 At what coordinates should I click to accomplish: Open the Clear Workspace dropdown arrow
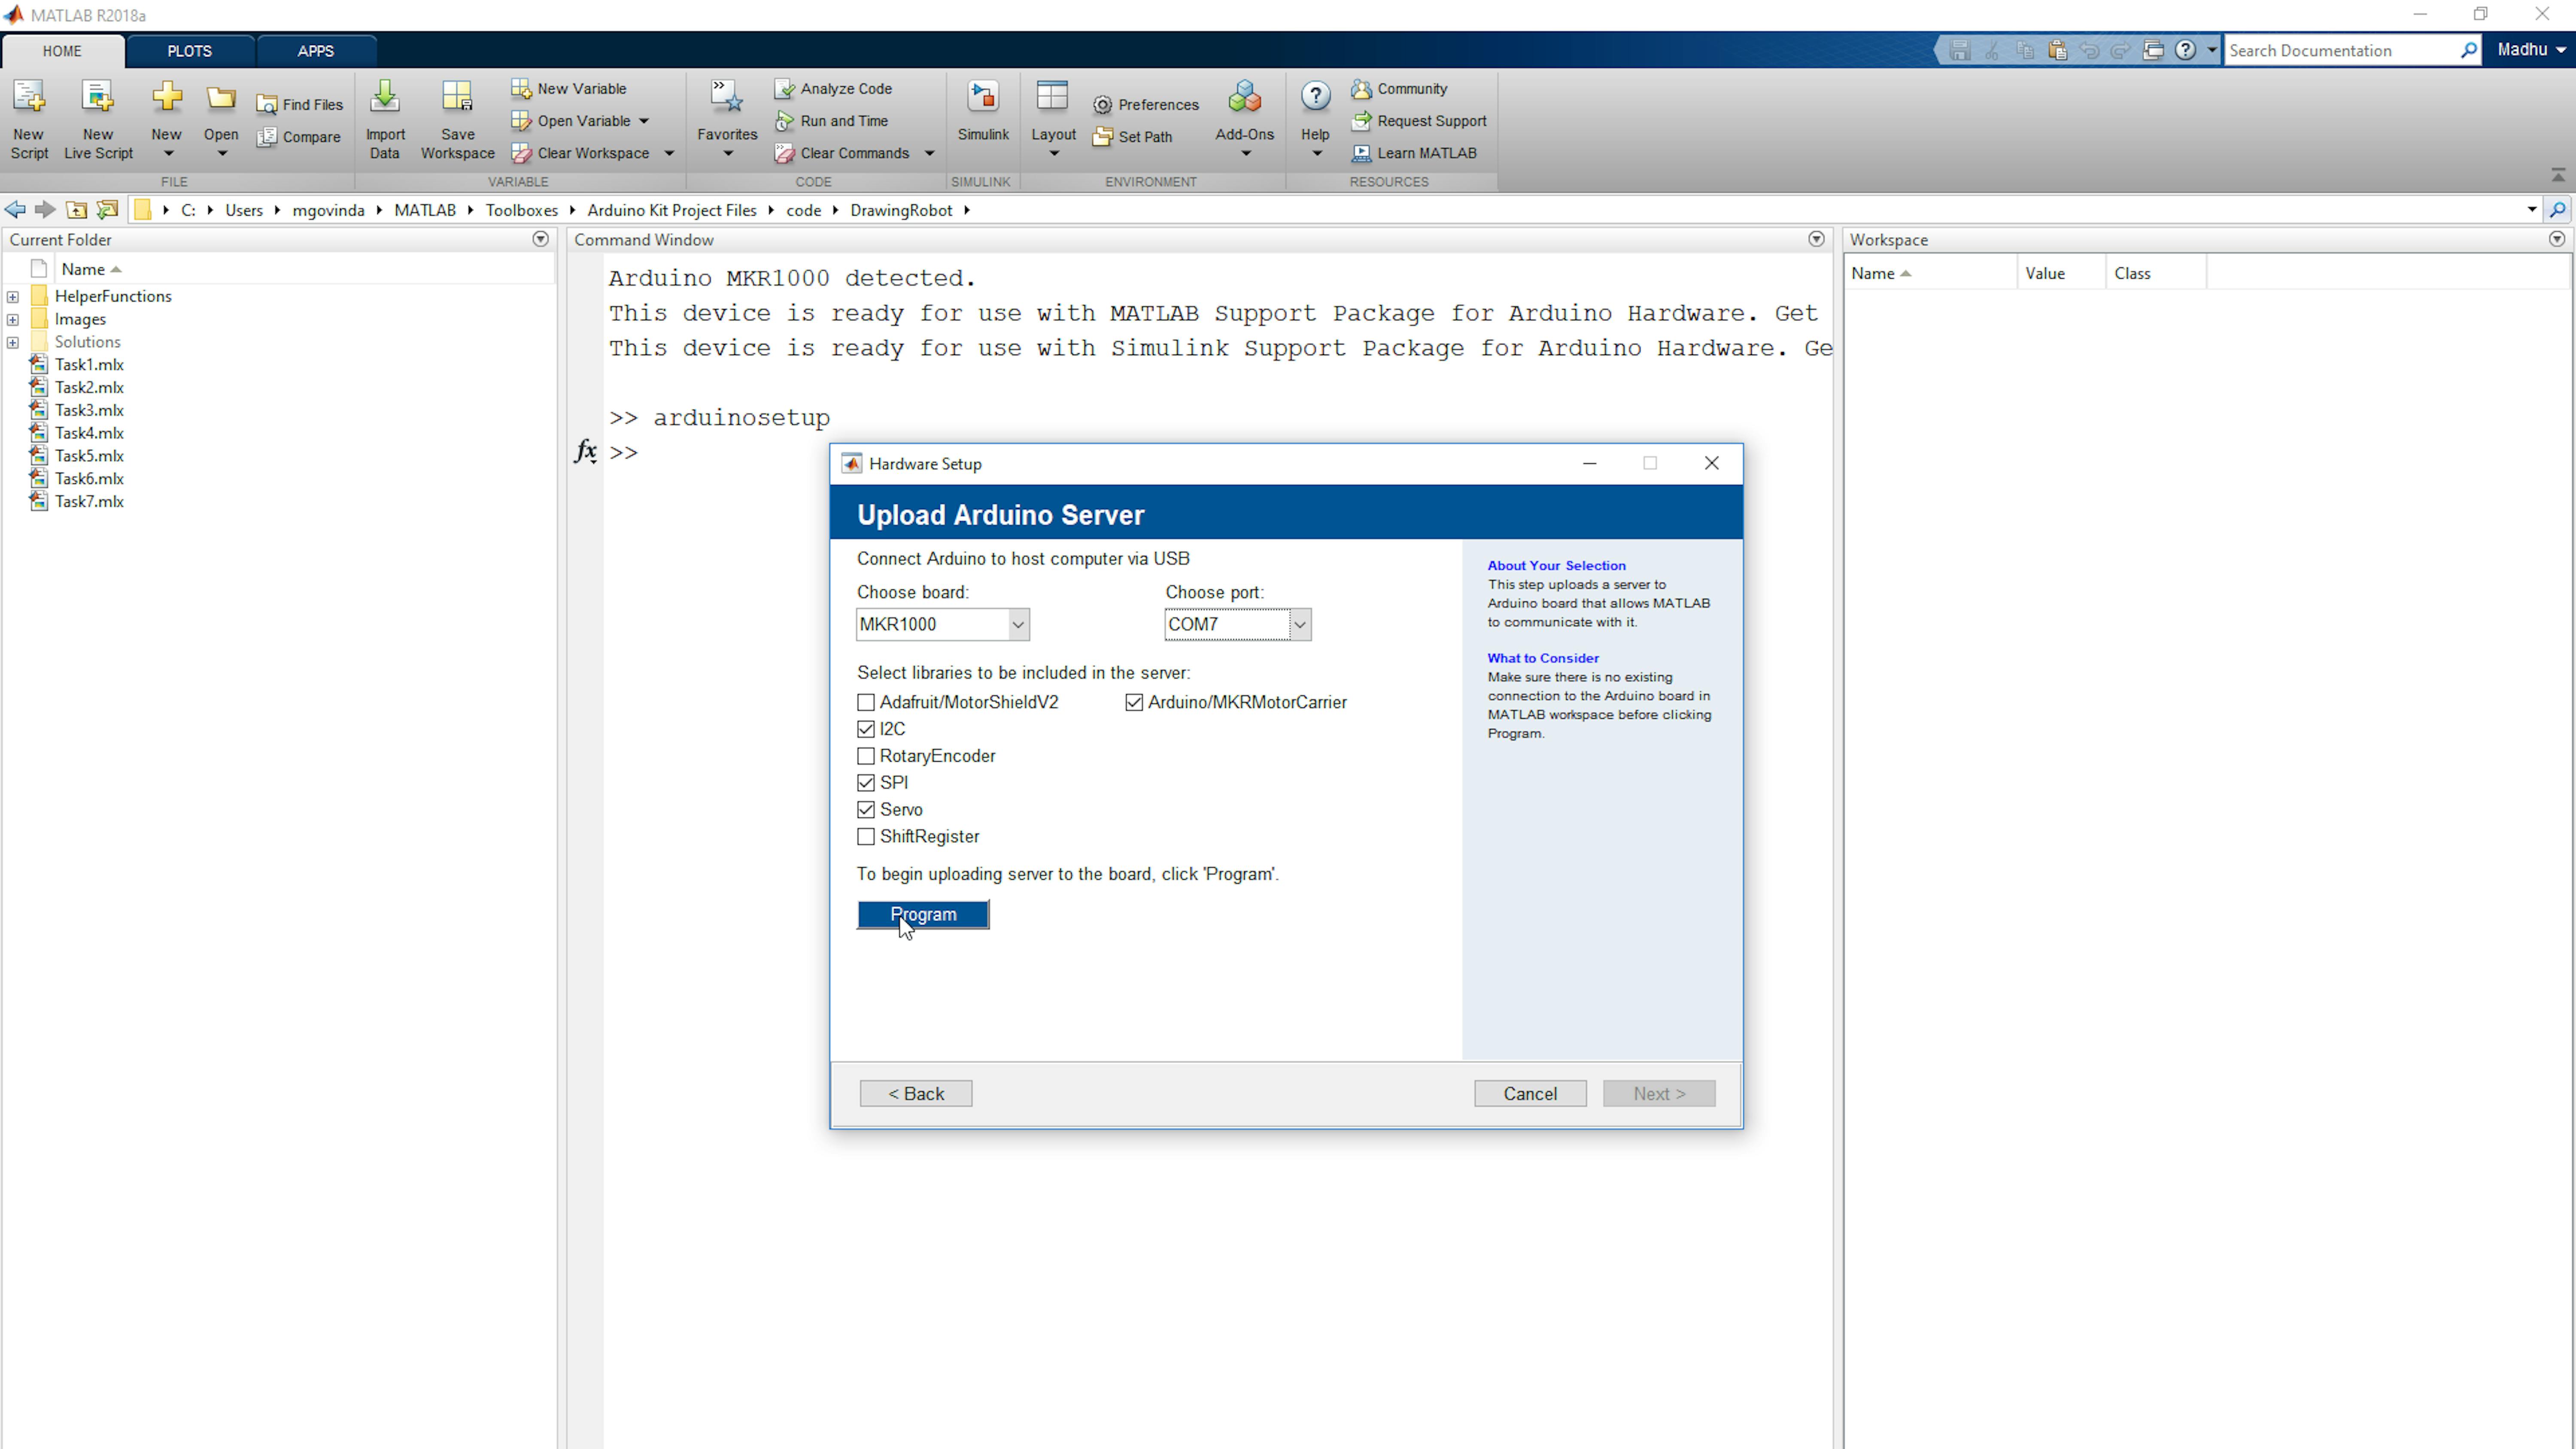[x=669, y=153]
